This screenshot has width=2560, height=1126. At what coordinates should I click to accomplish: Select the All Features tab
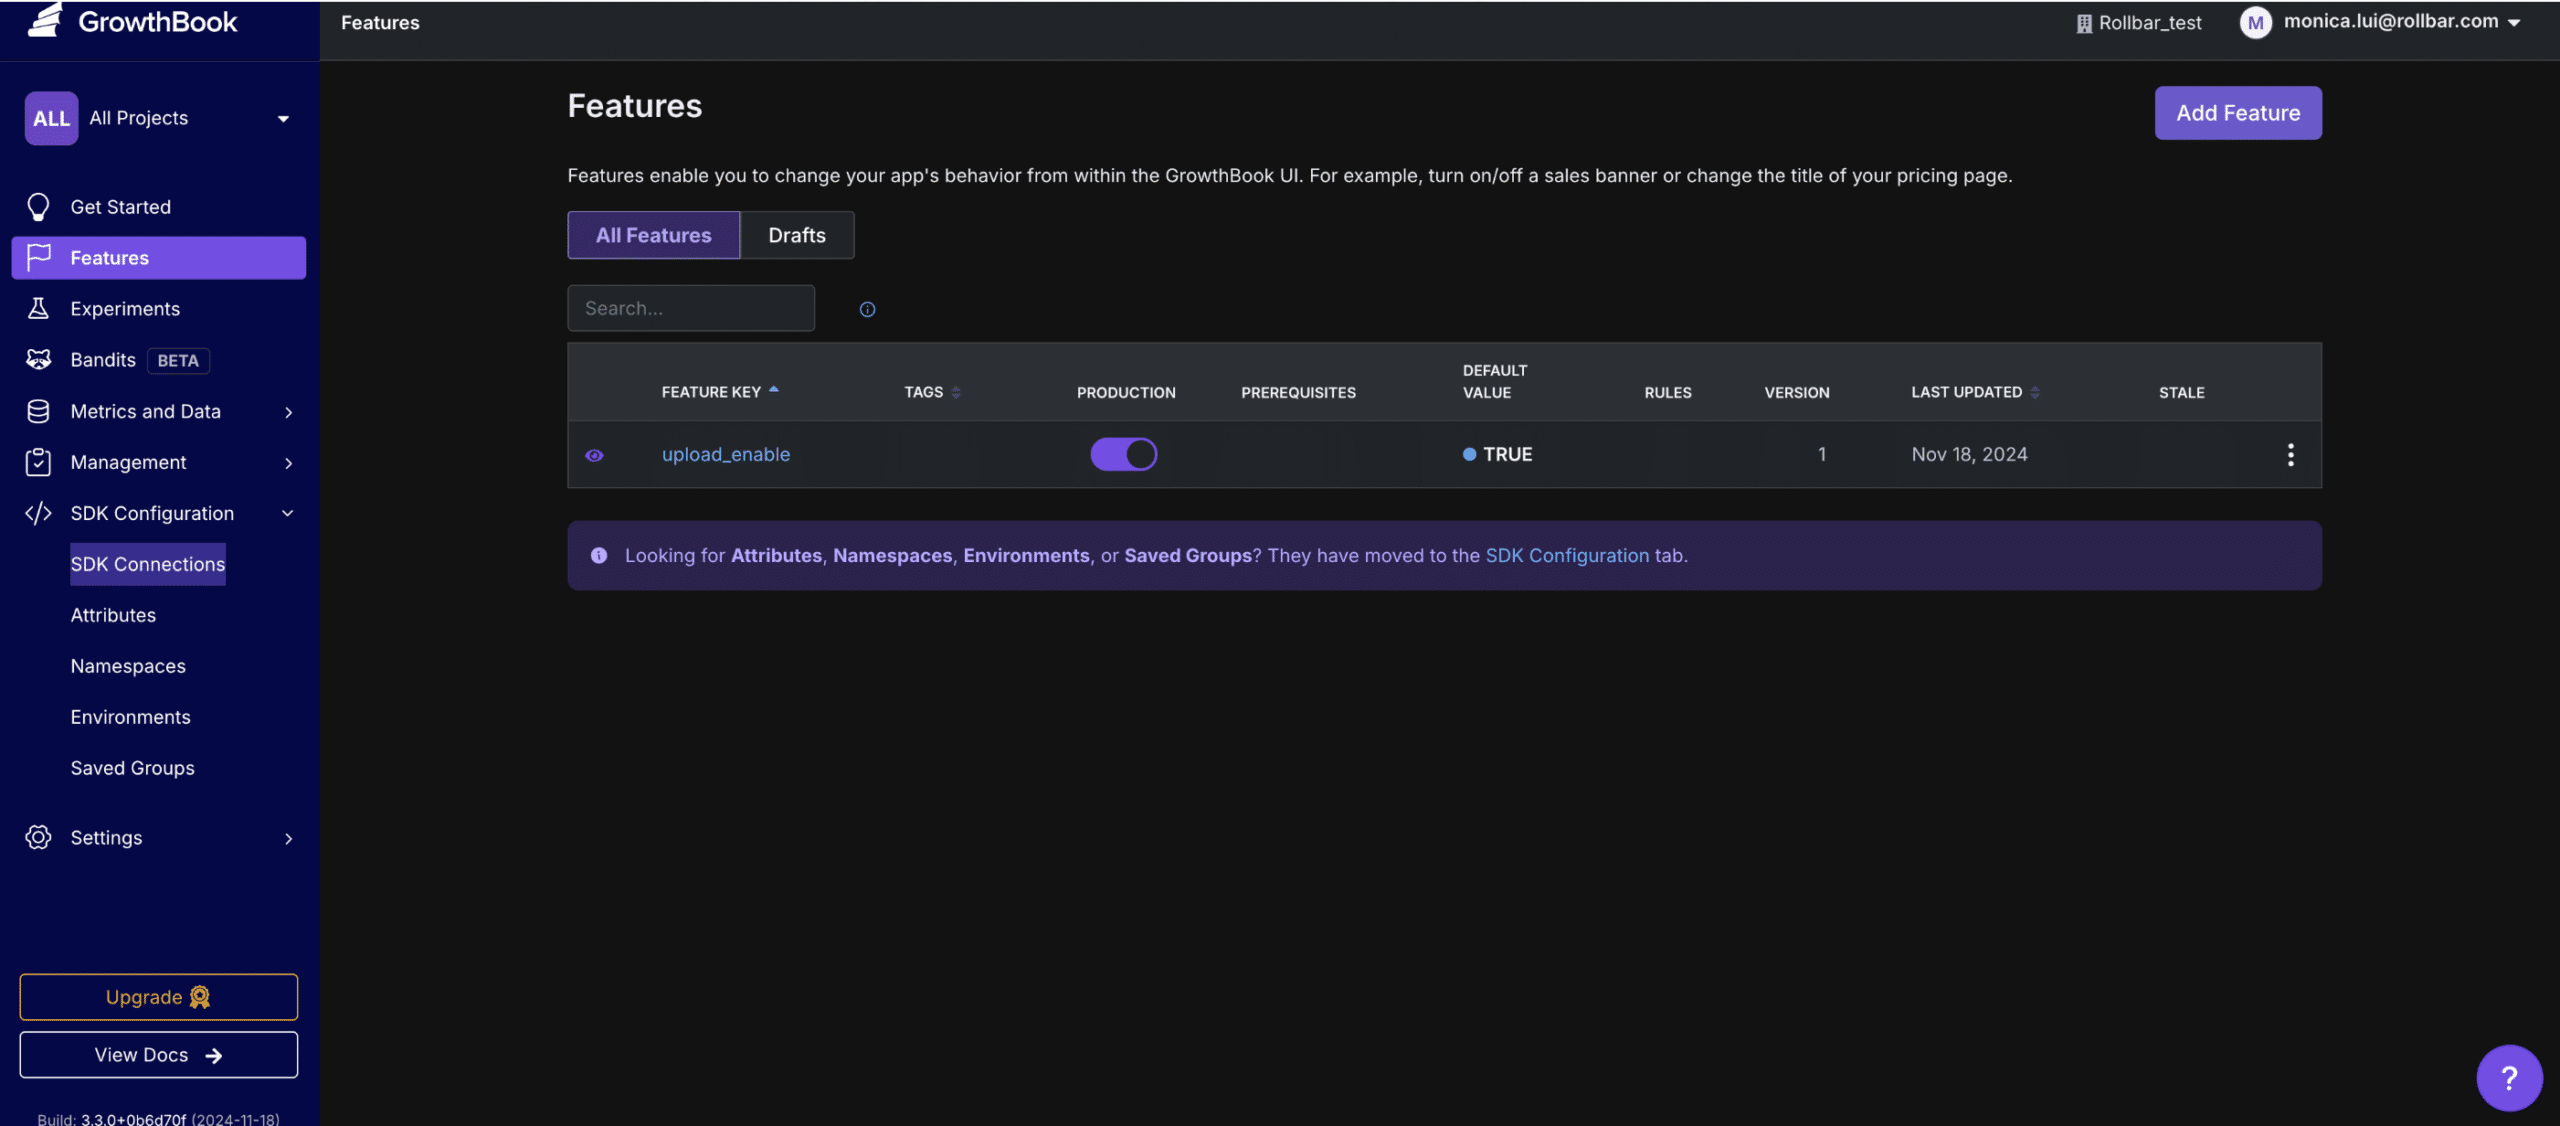(x=653, y=235)
